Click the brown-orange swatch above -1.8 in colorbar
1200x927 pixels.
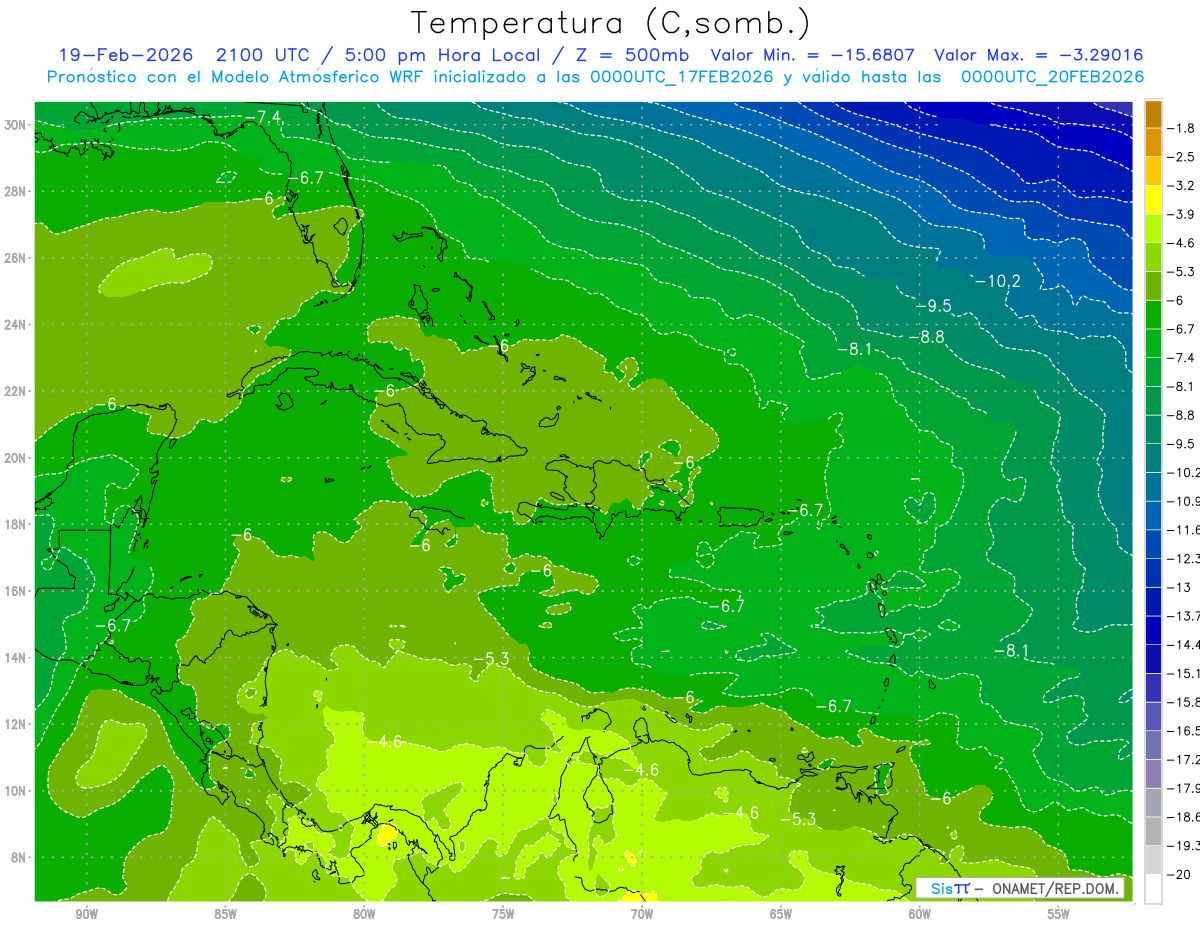point(1153,114)
